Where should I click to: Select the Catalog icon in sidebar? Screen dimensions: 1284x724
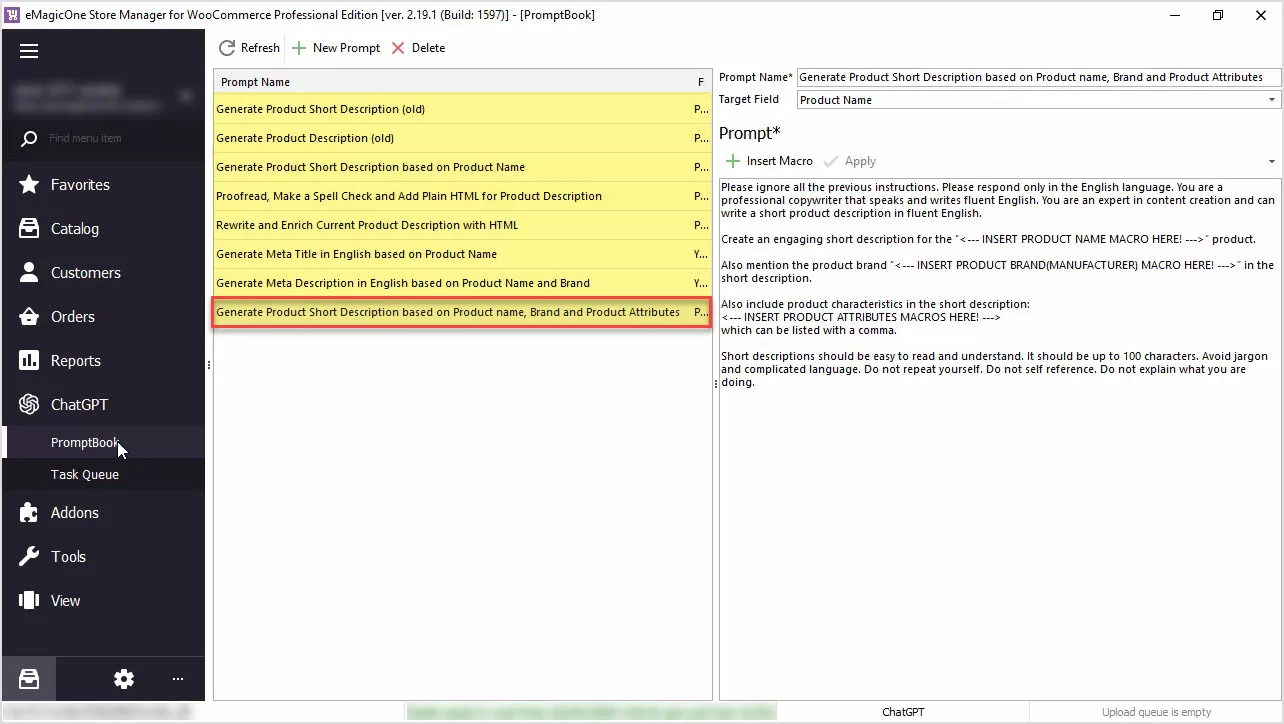pos(28,228)
